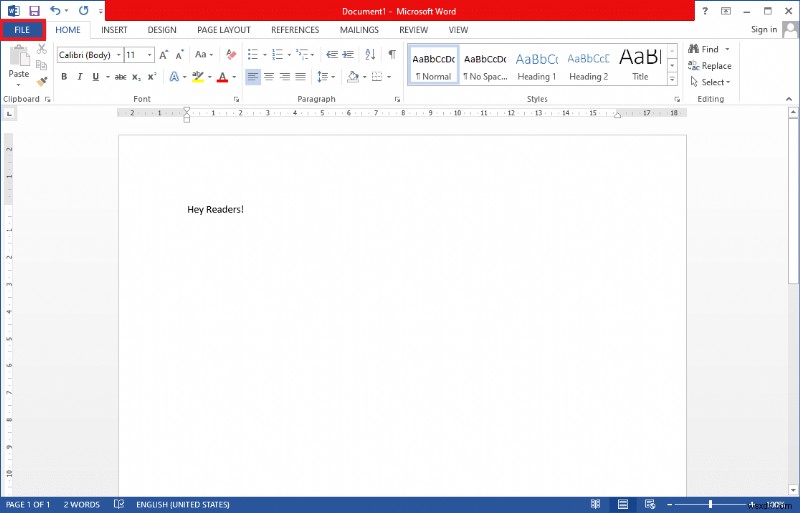Viewport: 800px width, 513px height.
Task: Toggle Strikethrough formatting
Action: [120, 77]
